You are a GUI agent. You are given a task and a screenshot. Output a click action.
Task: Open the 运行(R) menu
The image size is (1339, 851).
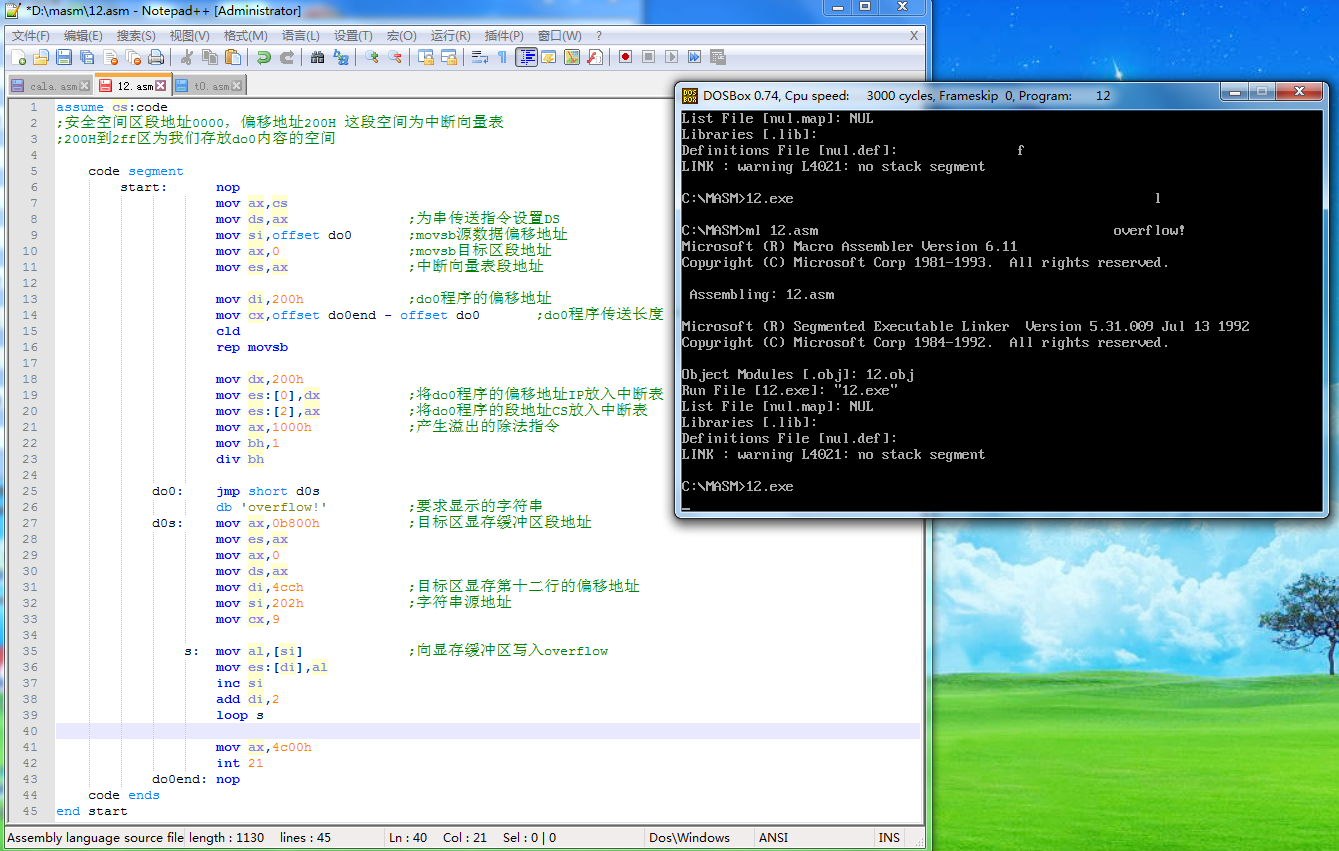click(x=451, y=35)
